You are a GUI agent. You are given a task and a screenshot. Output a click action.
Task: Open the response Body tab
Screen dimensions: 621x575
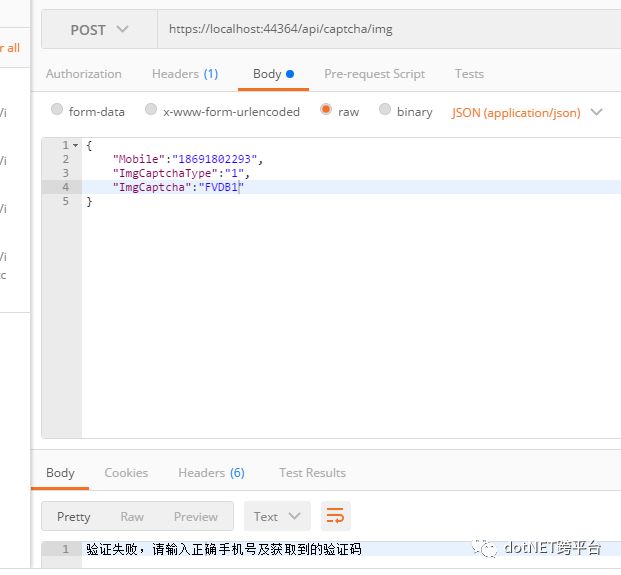tap(60, 473)
